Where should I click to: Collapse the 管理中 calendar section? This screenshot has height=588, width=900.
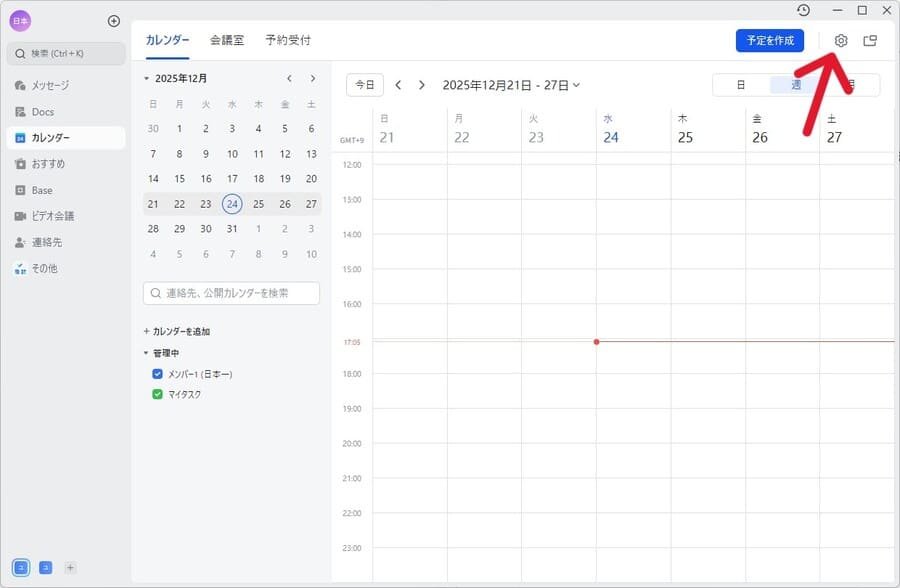[147, 353]
